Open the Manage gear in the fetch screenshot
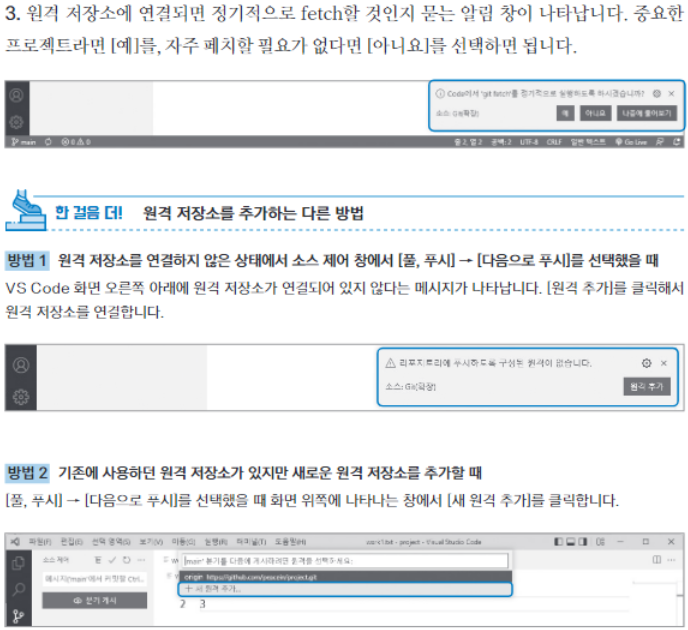This screenshot has height=630, width=688. [17, 122]
